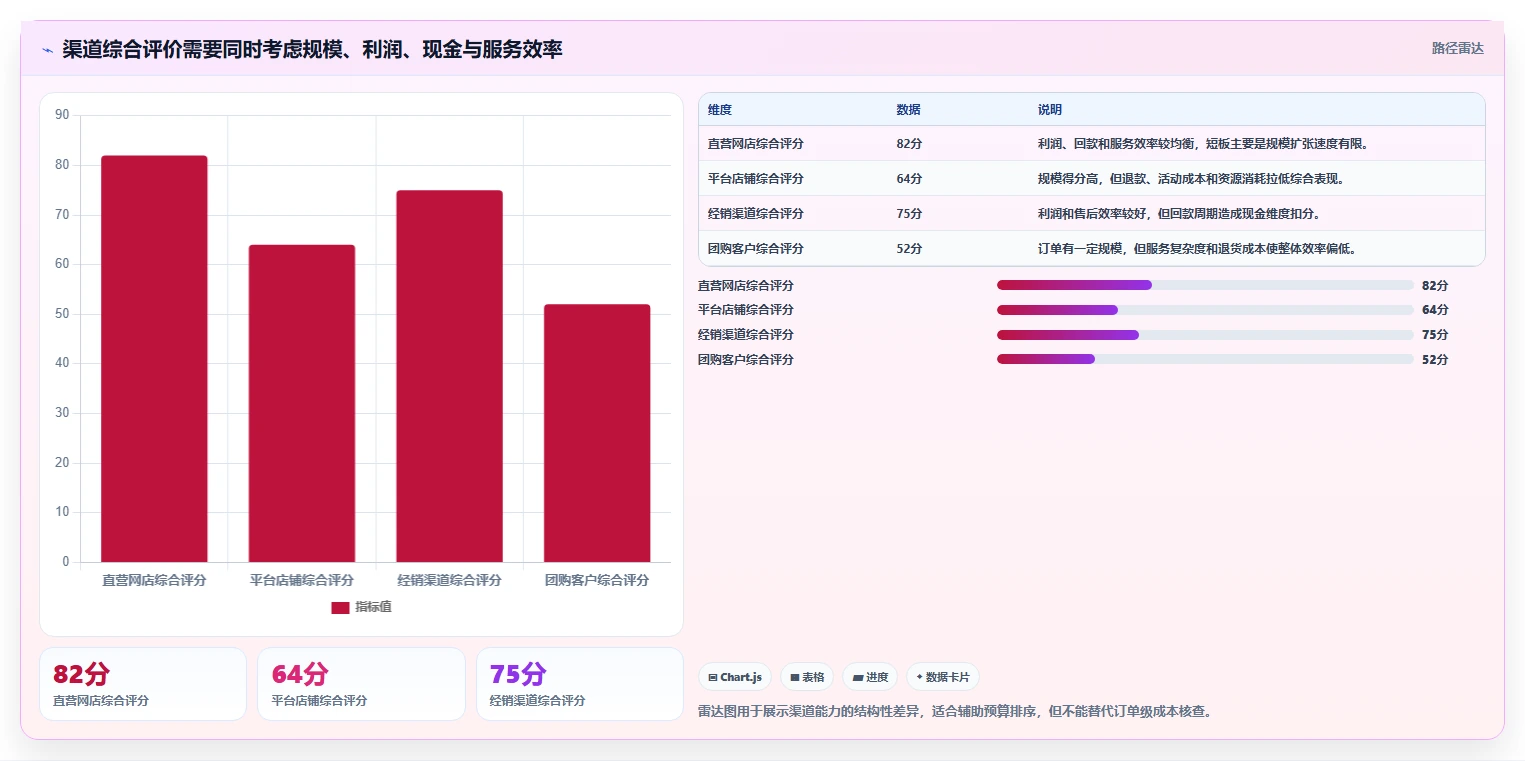Screen dimensions: 1525x761
Task: Click the 82分 progress bar for 直营网店
Action: (1205, 285)
